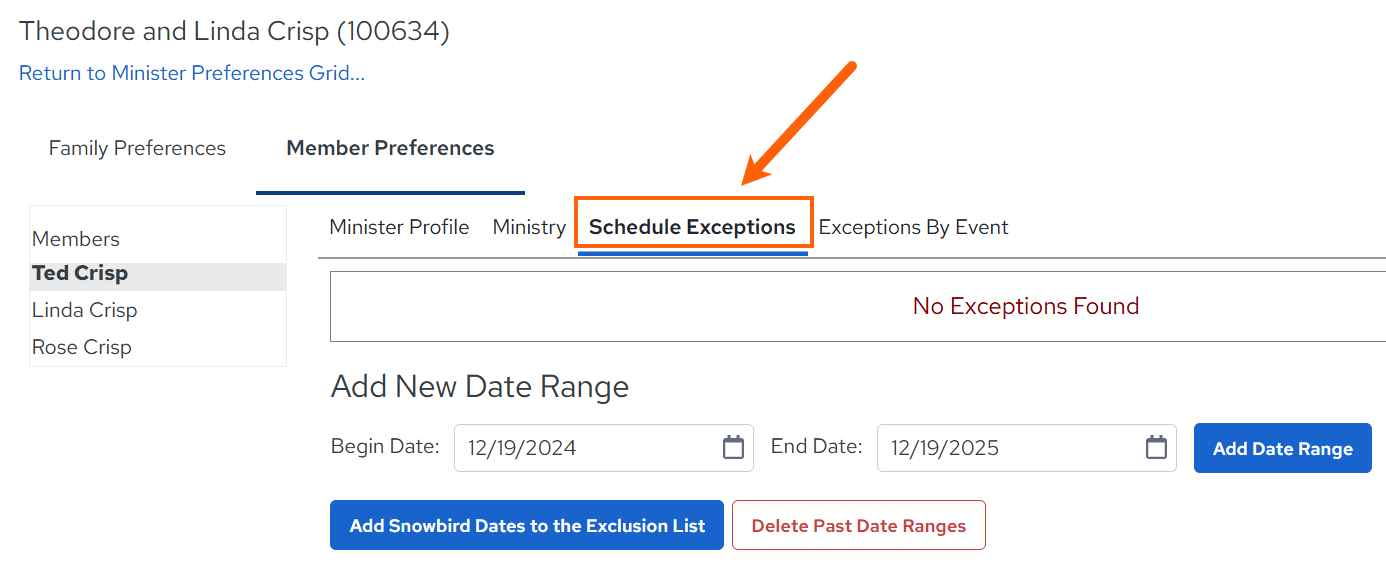Click Delete Past Date Ranges button

(859, 525)
